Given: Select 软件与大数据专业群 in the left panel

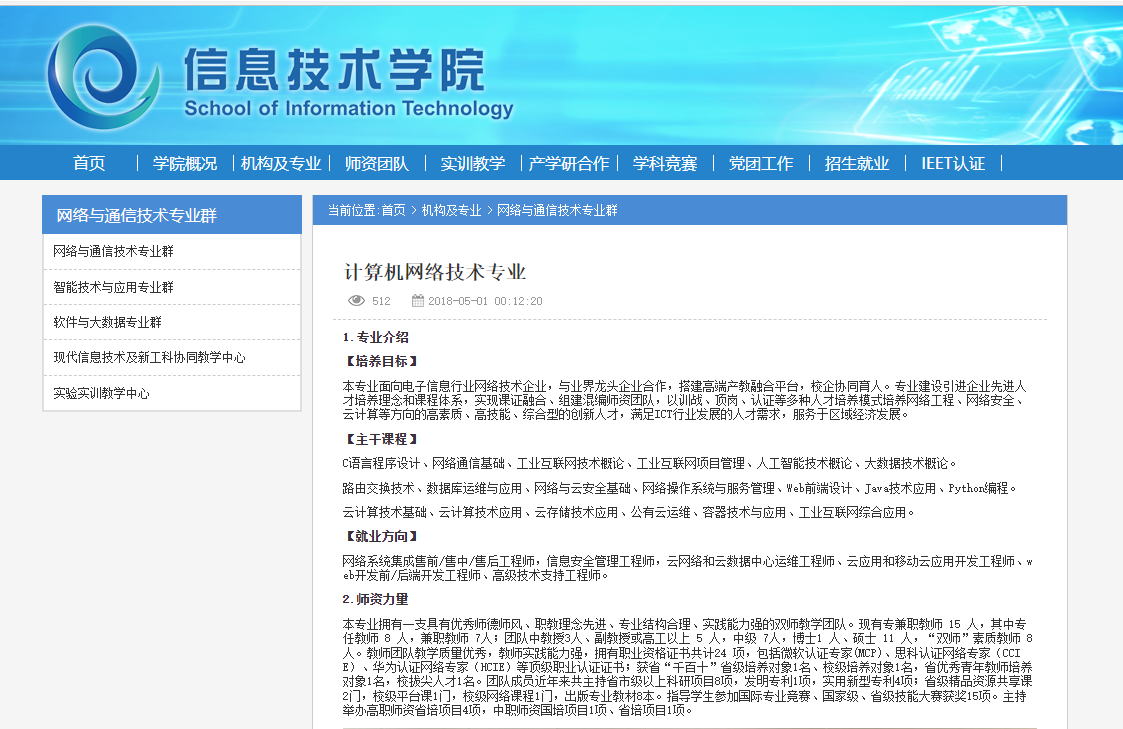Looking at the screenshot, I should [108, 322].
